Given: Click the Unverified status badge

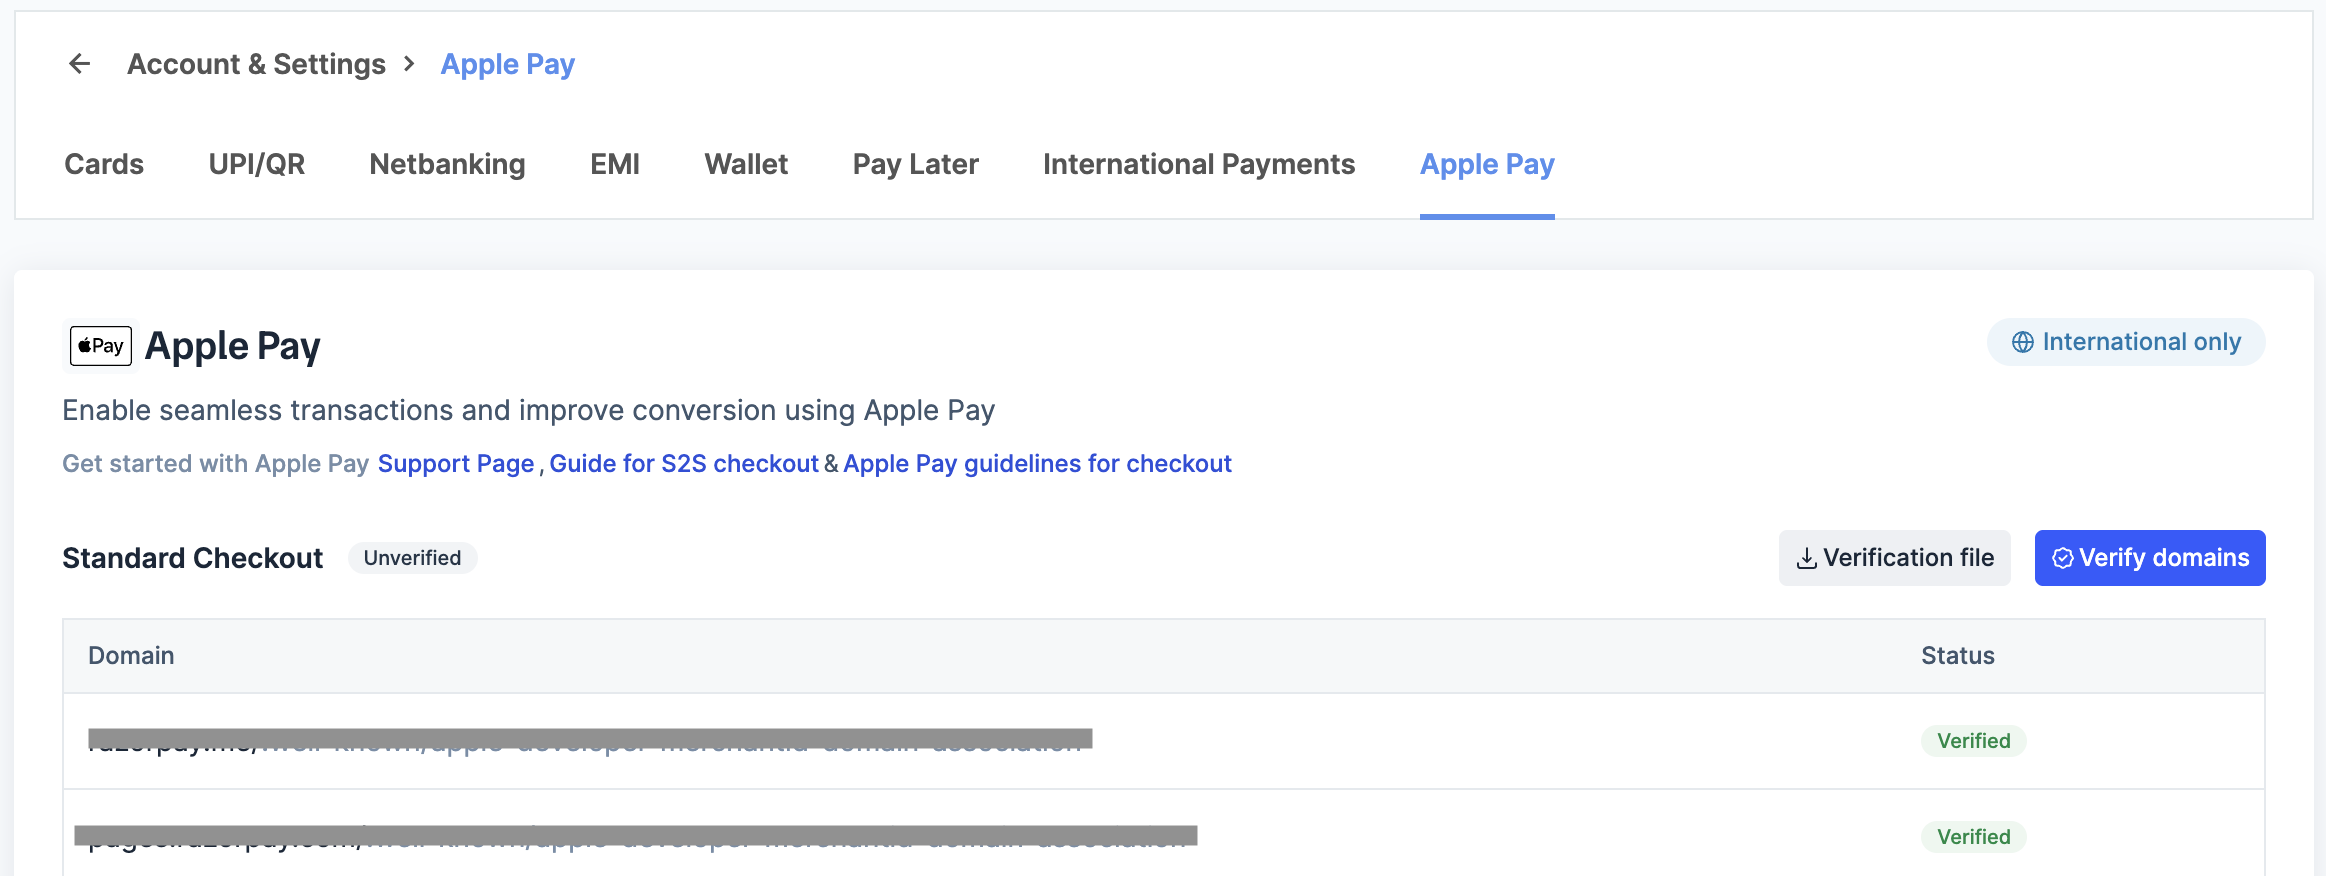Looking at the screenshot, I should click(x=412, y=558).
